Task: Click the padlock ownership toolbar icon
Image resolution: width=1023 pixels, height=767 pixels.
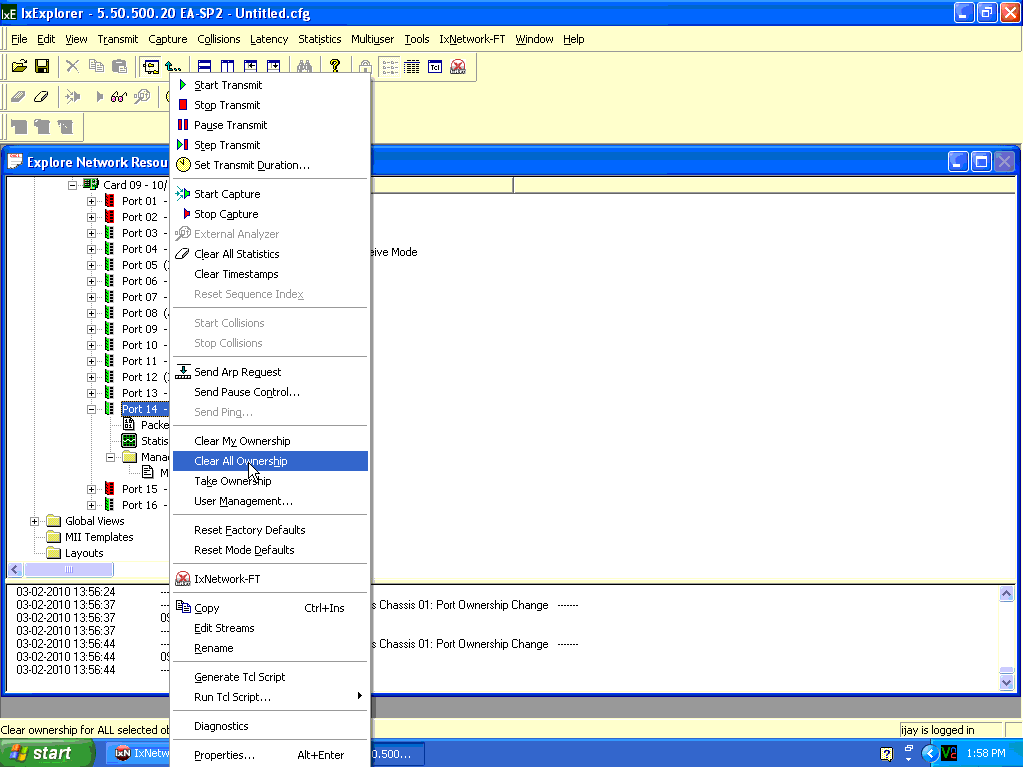Action: click(x=365, y=66)
